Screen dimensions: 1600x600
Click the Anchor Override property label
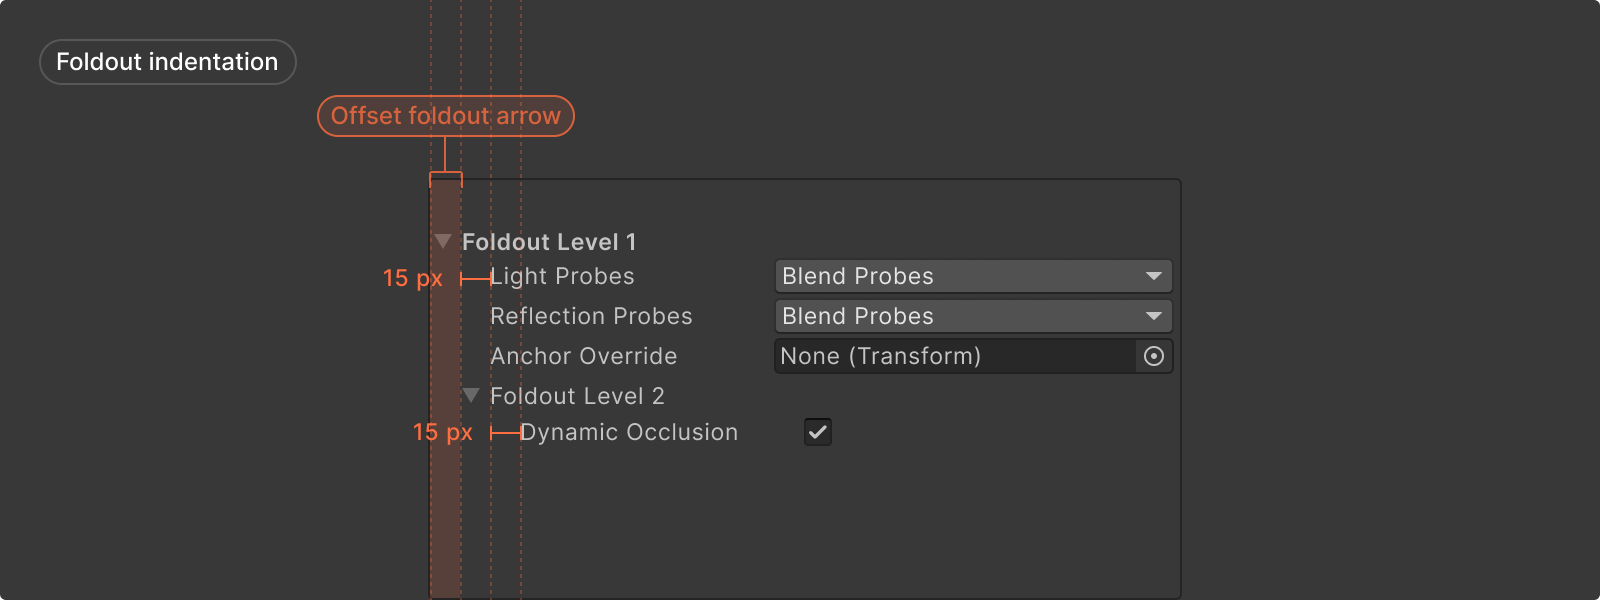pyautogui.click(x=583, y=356)
